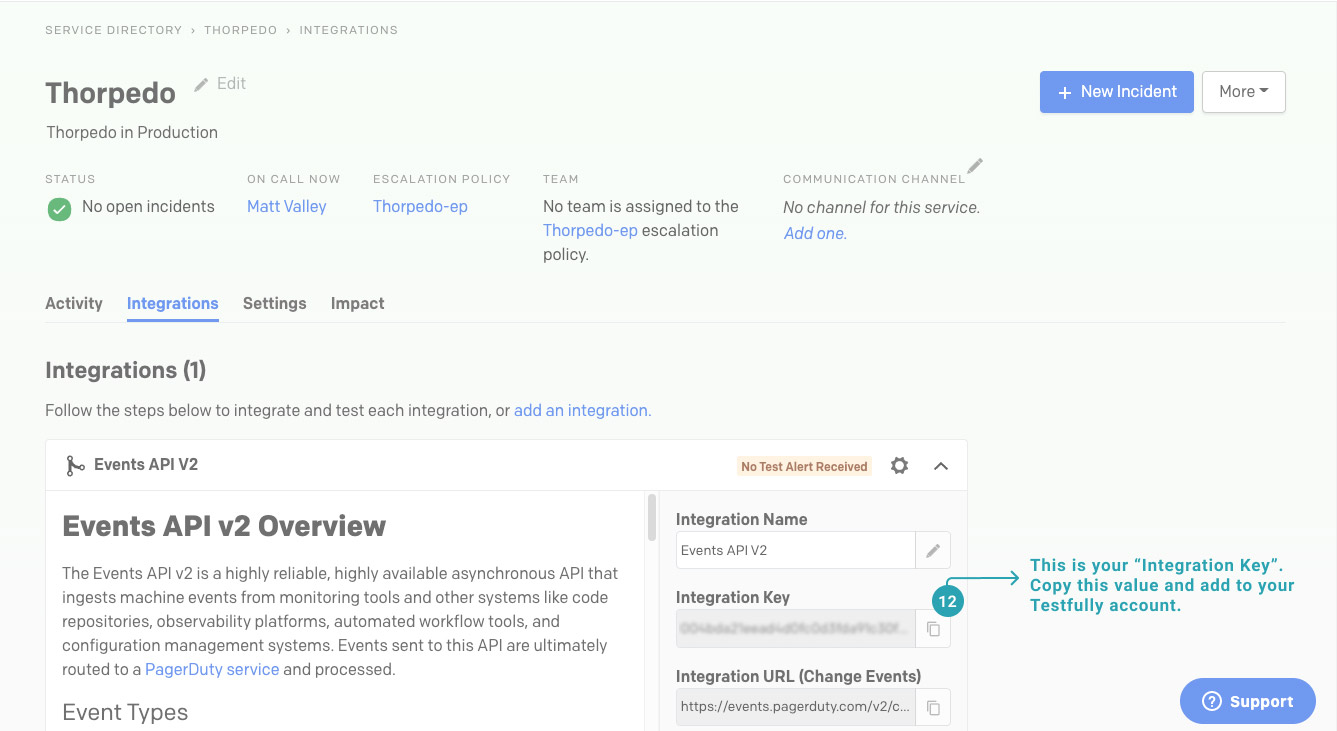Edit the Integration Name with pencil button

tap(933, 550)
